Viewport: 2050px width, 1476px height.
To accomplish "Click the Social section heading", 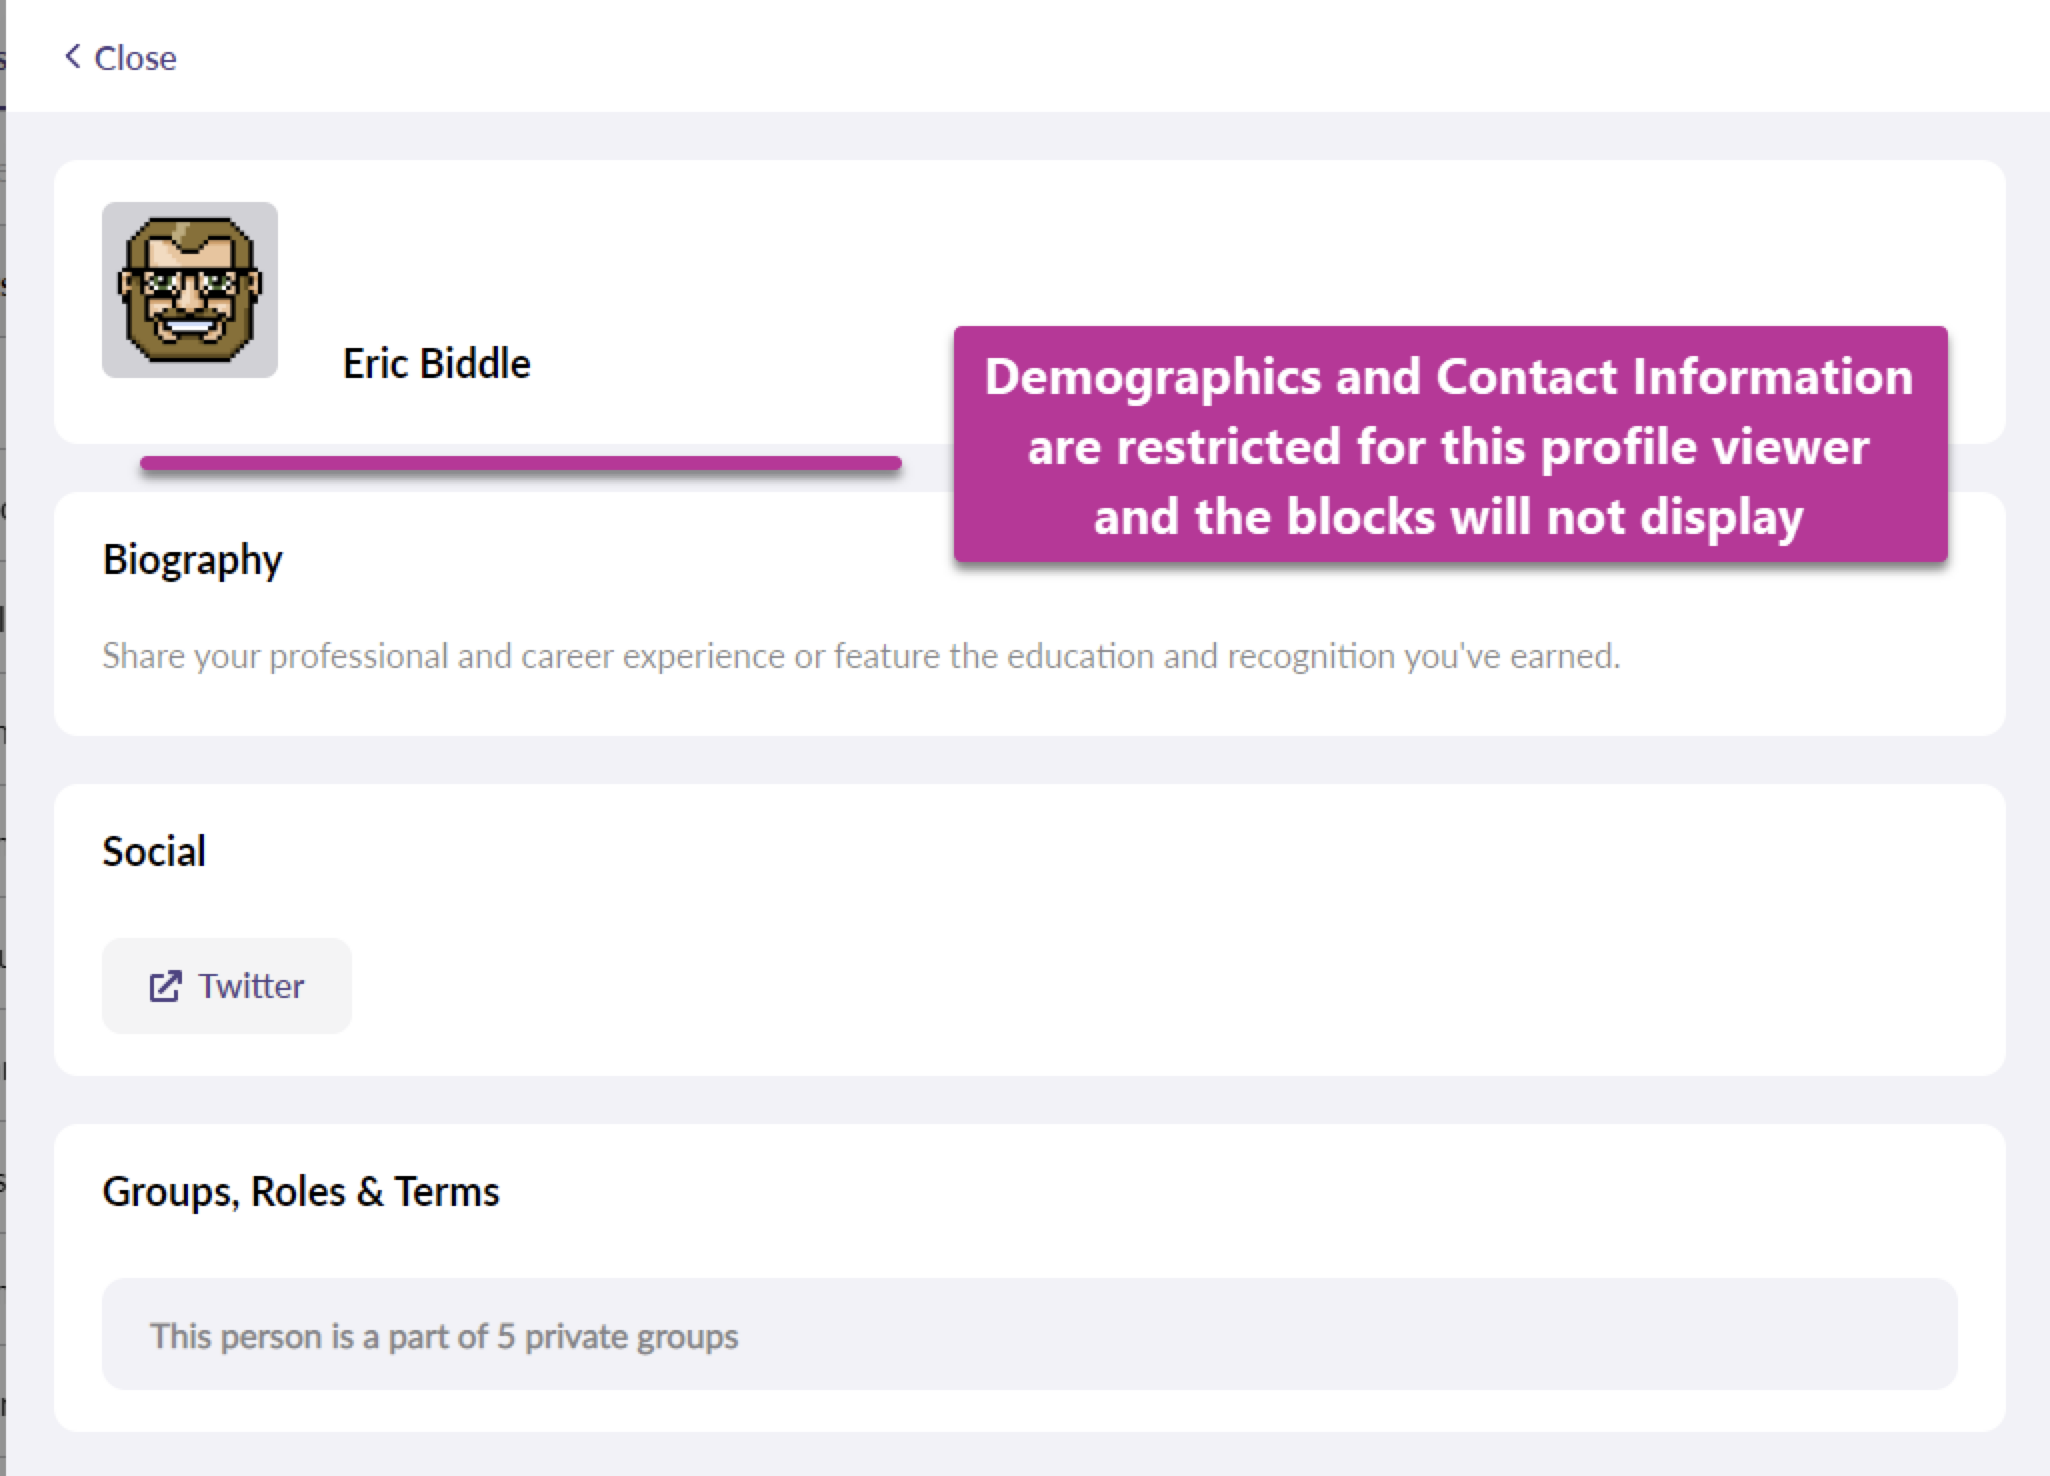I will [154, 852].
